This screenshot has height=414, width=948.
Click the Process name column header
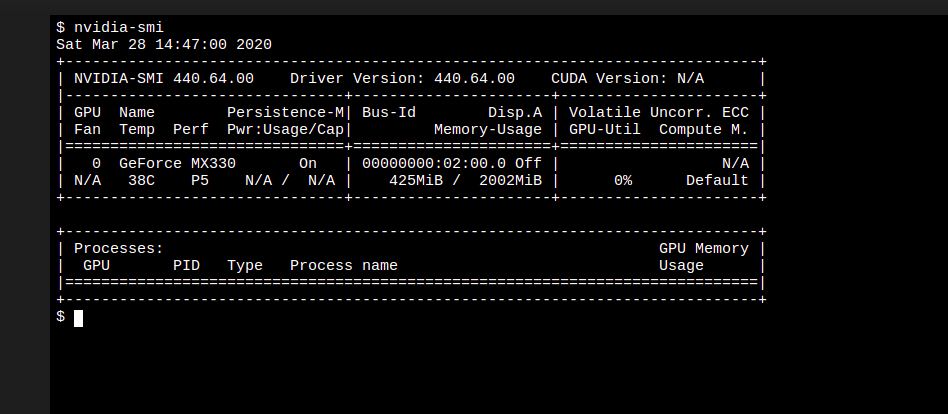344,265
